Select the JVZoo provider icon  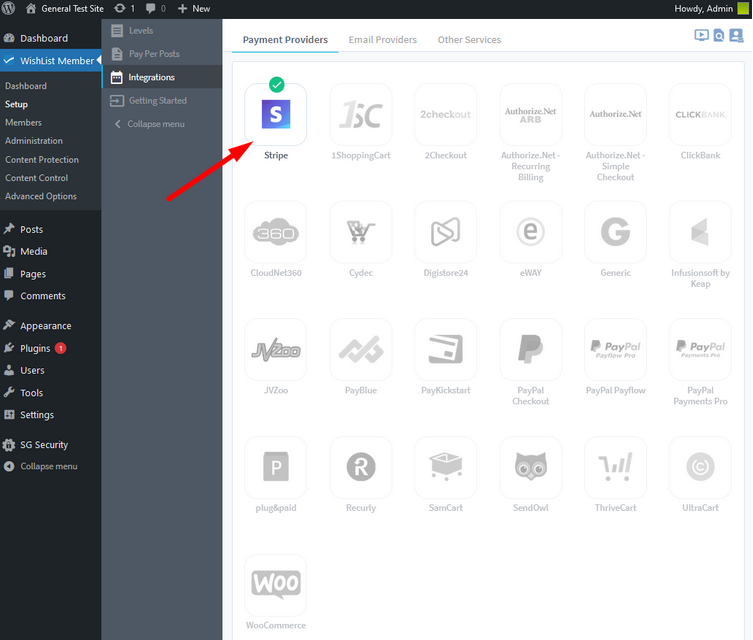tap(276, 350)
